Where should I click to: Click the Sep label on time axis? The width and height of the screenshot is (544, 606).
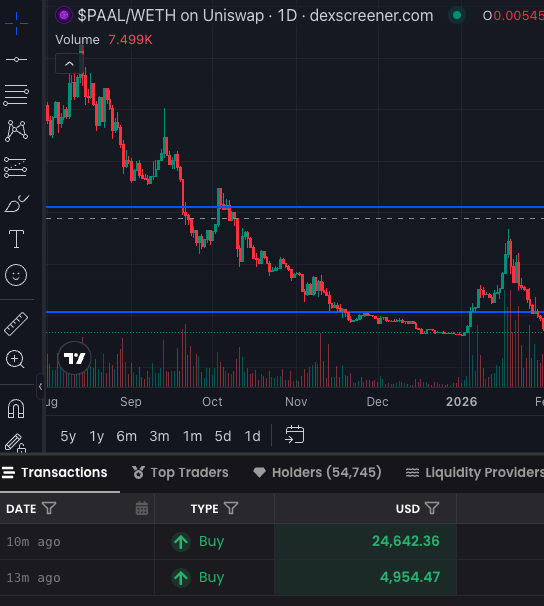coord(131,402)
